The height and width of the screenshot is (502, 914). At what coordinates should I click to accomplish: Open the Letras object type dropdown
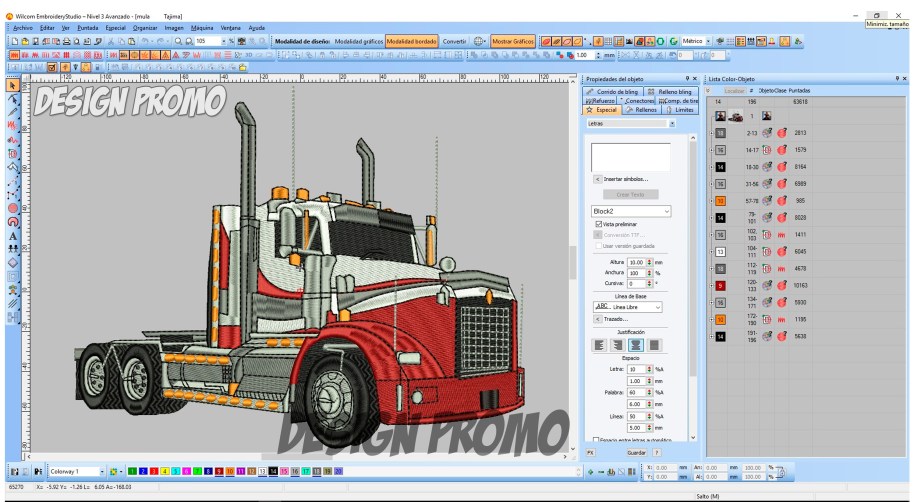click(x=672, y=124)
